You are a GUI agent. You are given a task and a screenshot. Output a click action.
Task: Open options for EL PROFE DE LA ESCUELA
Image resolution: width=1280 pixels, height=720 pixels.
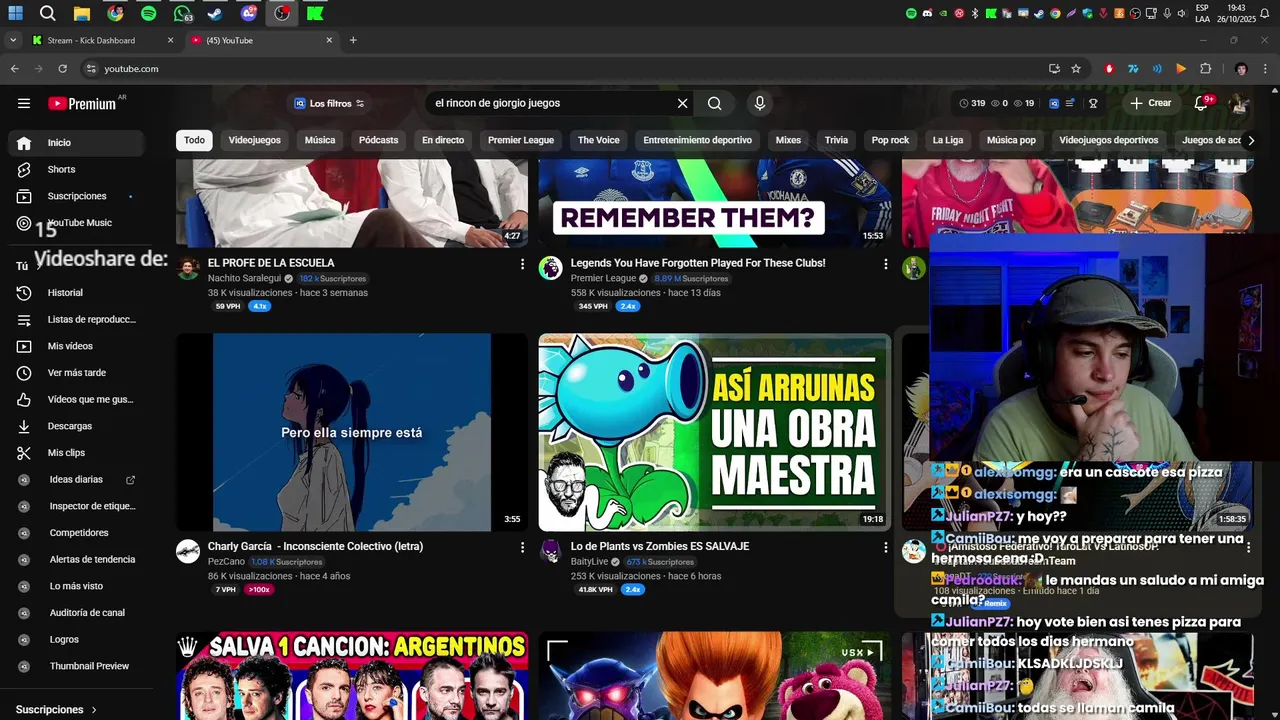522,264
